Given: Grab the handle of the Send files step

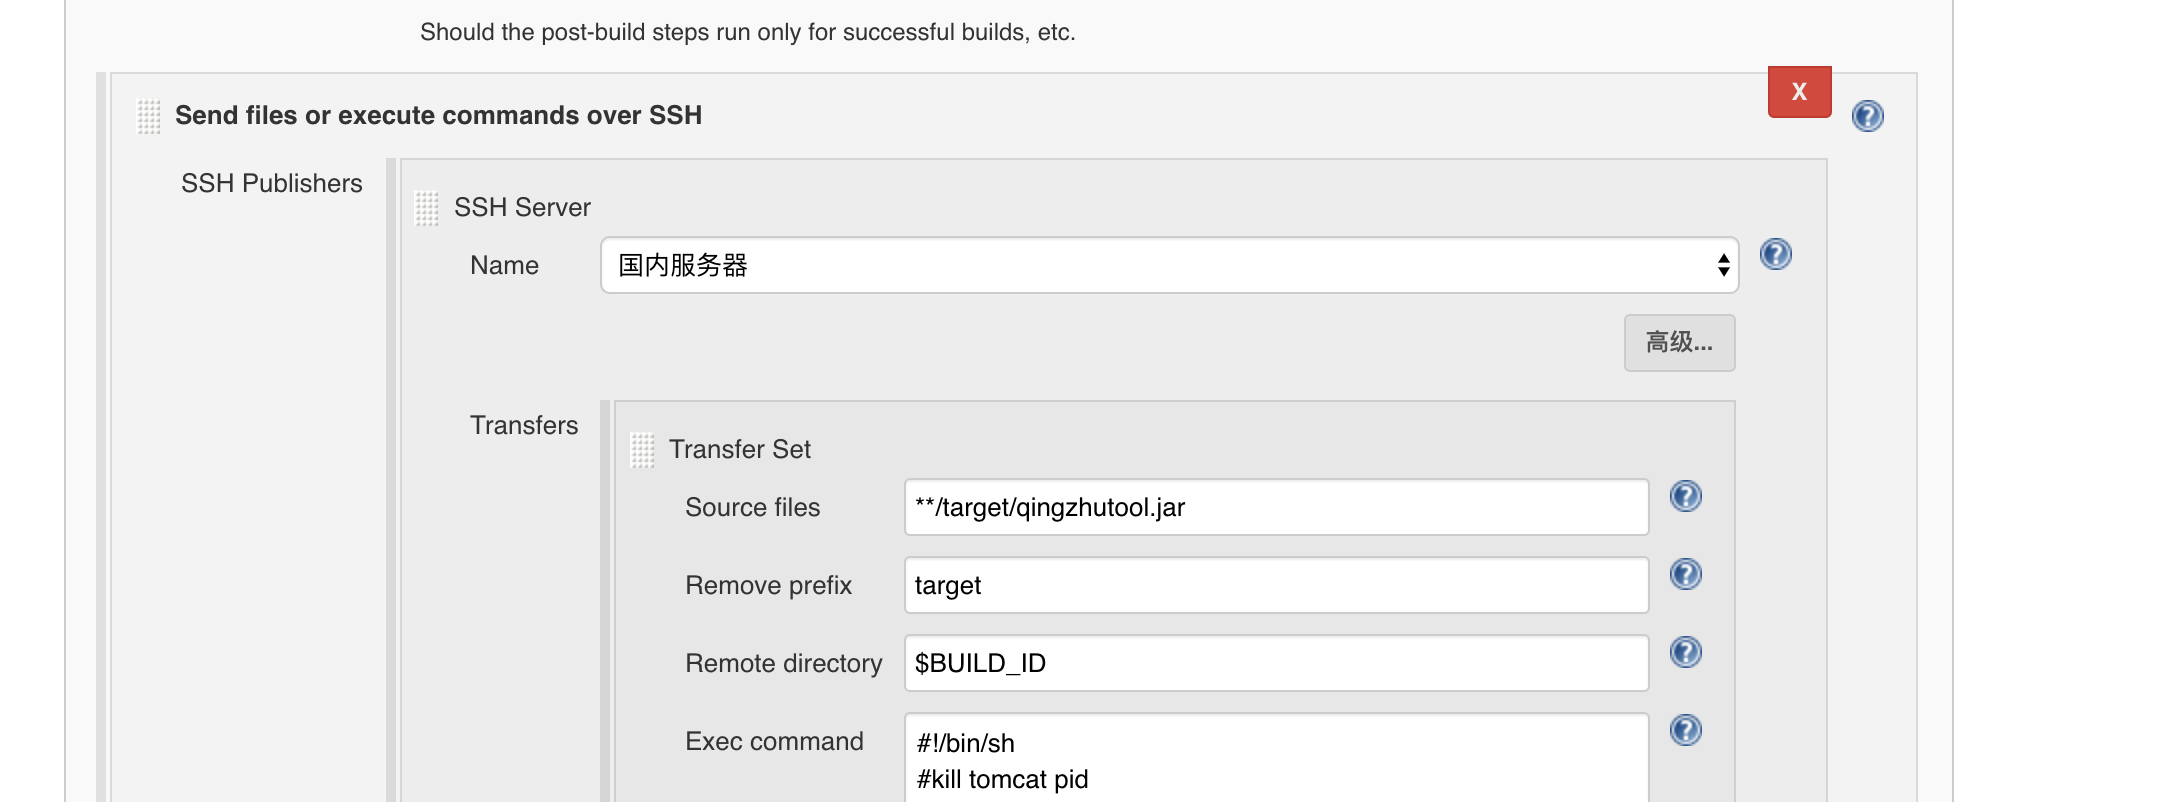Looking at the screenshot, I should 148,115.
